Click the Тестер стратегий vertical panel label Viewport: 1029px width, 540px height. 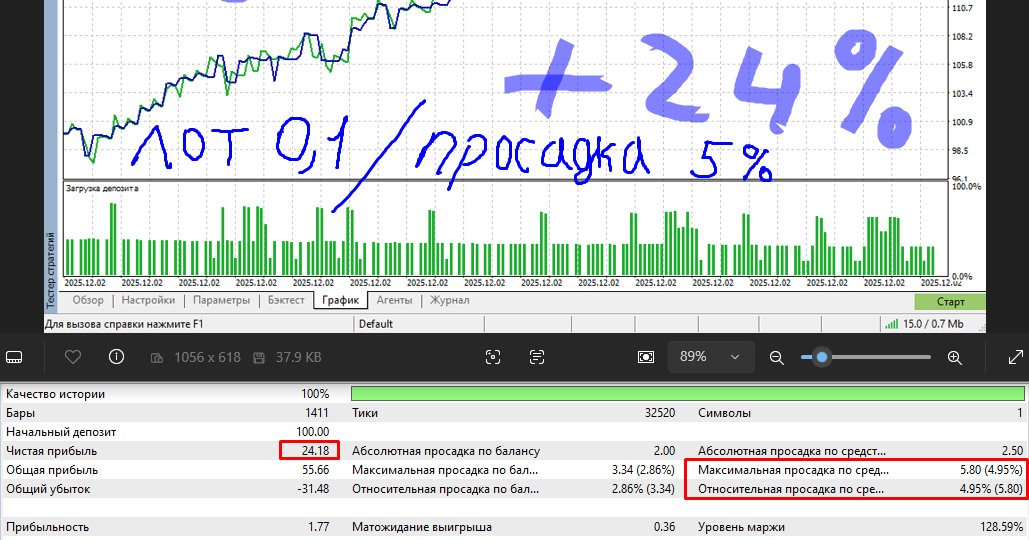pos(51,270)
